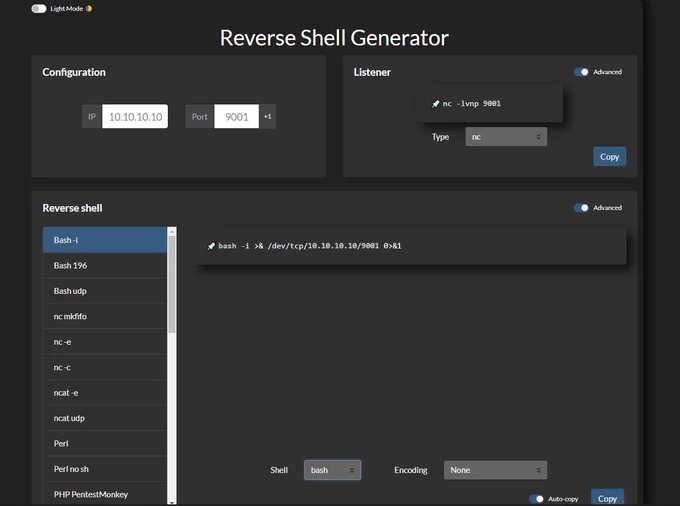This screenshot has height=506, width=680.
Task: Select the Bash 196 shell option
Action: [105, 265]
